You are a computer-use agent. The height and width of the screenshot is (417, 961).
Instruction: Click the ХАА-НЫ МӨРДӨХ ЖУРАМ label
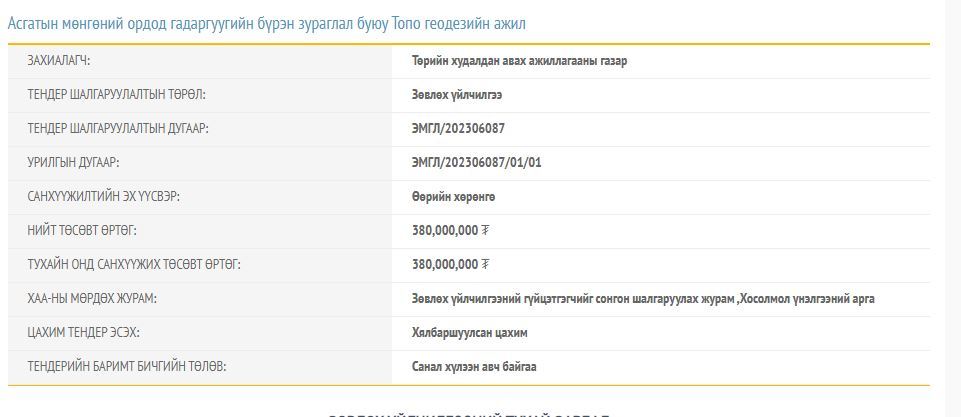(x=92, y=299)
